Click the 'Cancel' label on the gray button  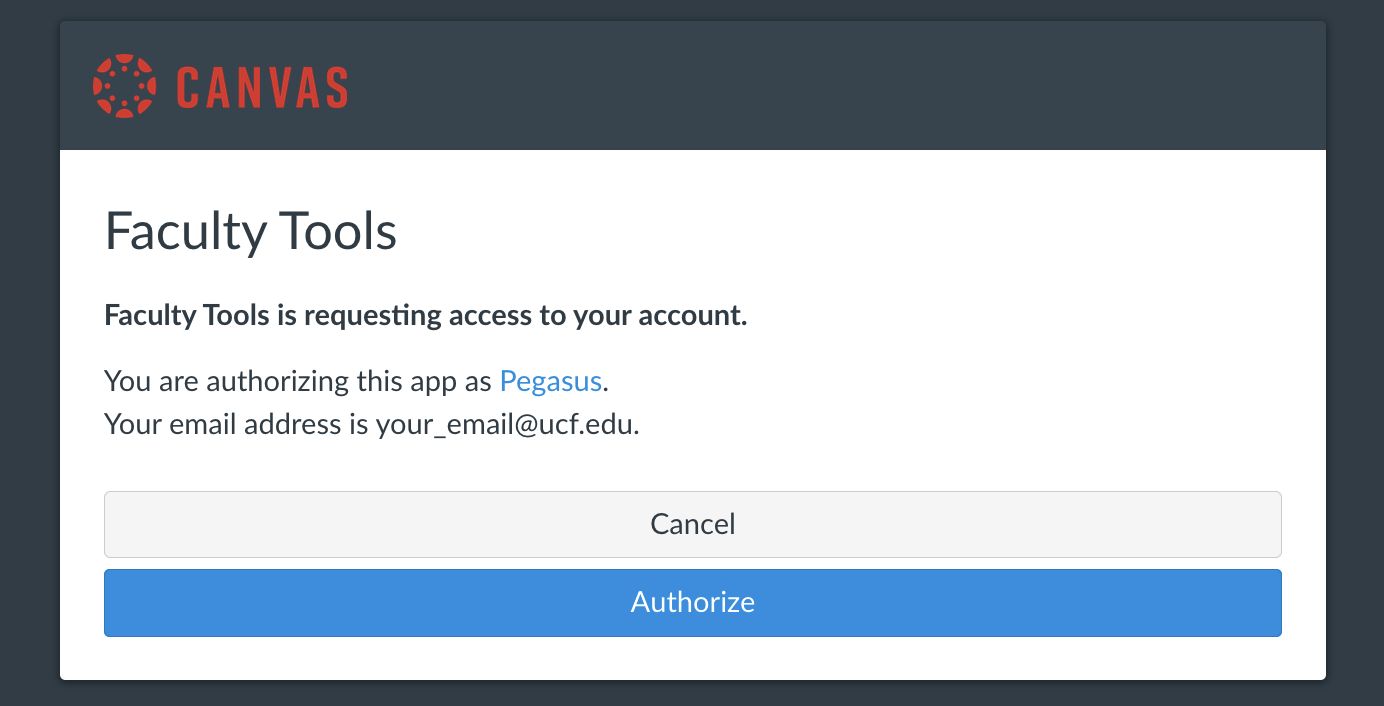coord(693,524)
